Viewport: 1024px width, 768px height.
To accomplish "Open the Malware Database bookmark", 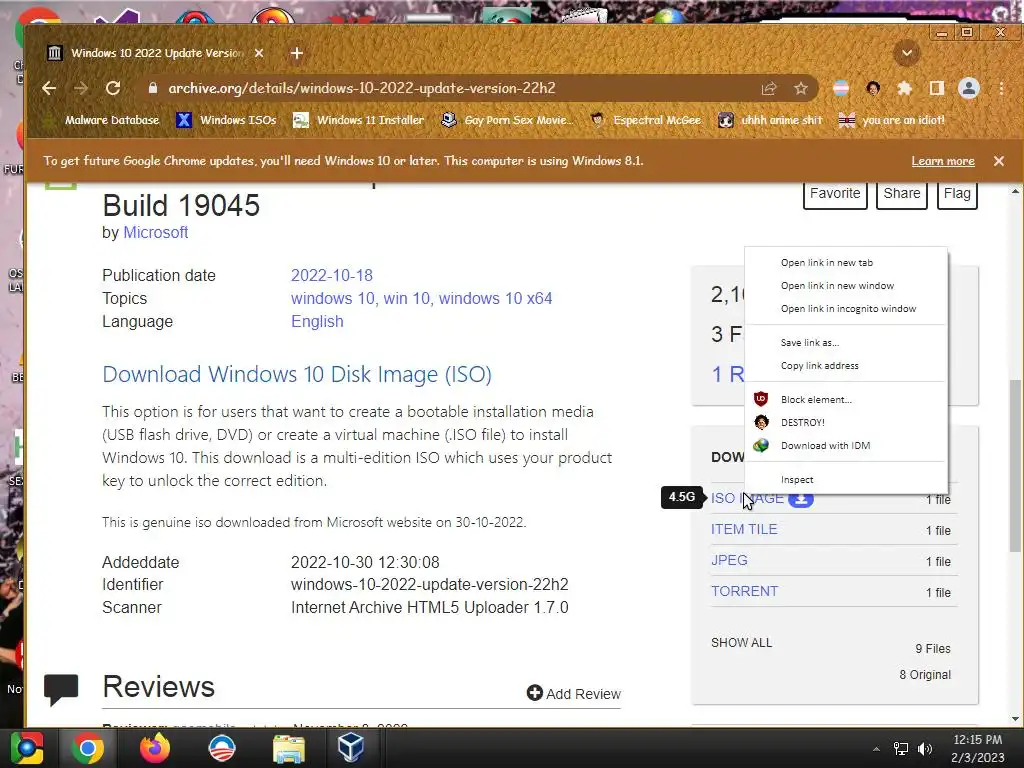I will [102, 120].
